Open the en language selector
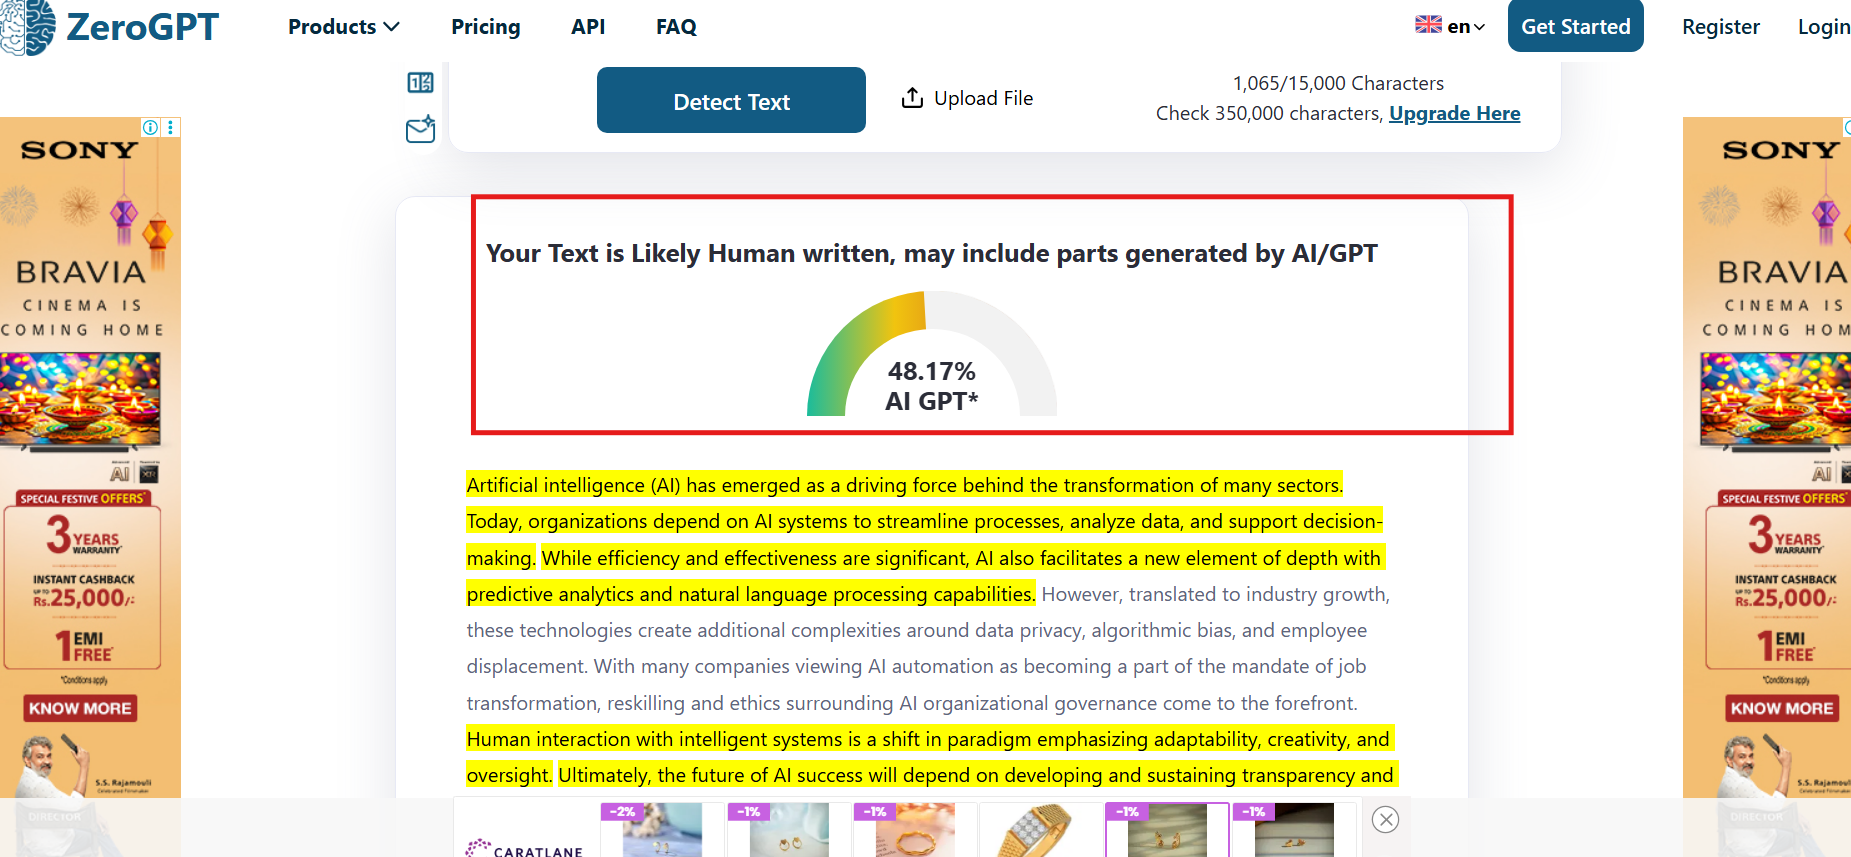Viewport: 1851px width, 857px height. point(1465,27)
